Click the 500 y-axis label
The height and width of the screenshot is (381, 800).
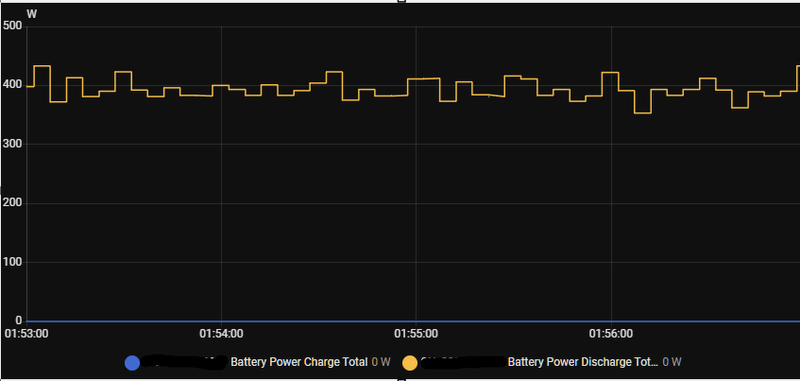pos(12,26)
